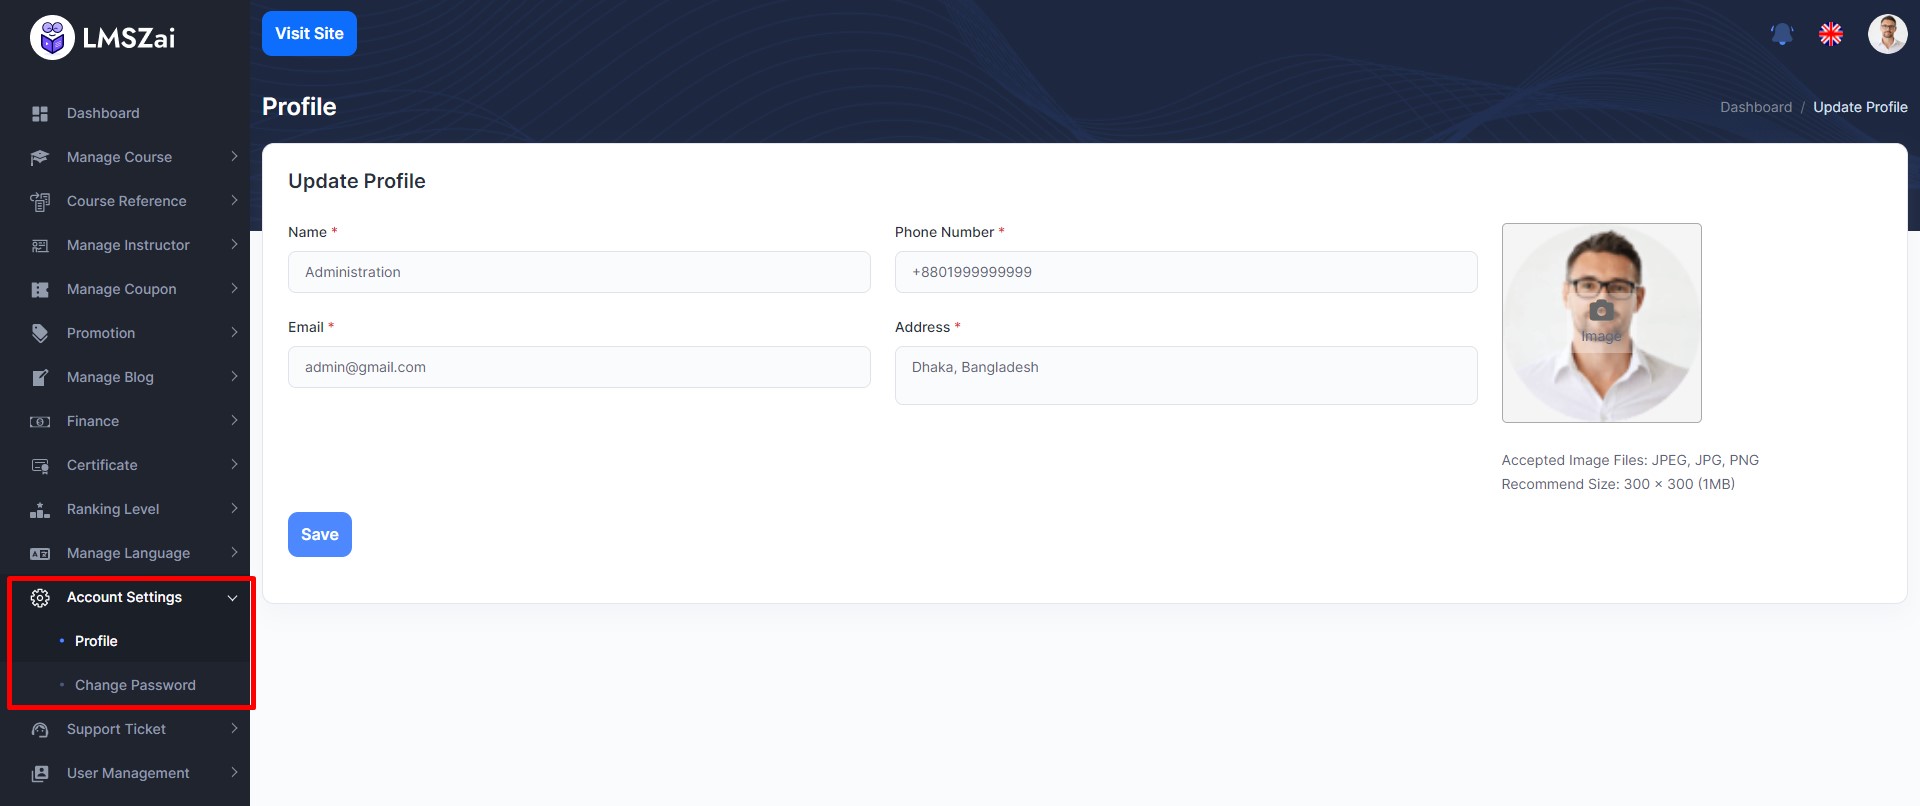1920x806 pixels.
Task: Click the Dashboard grid icon in sidebar
Action: tap(40, 113)
